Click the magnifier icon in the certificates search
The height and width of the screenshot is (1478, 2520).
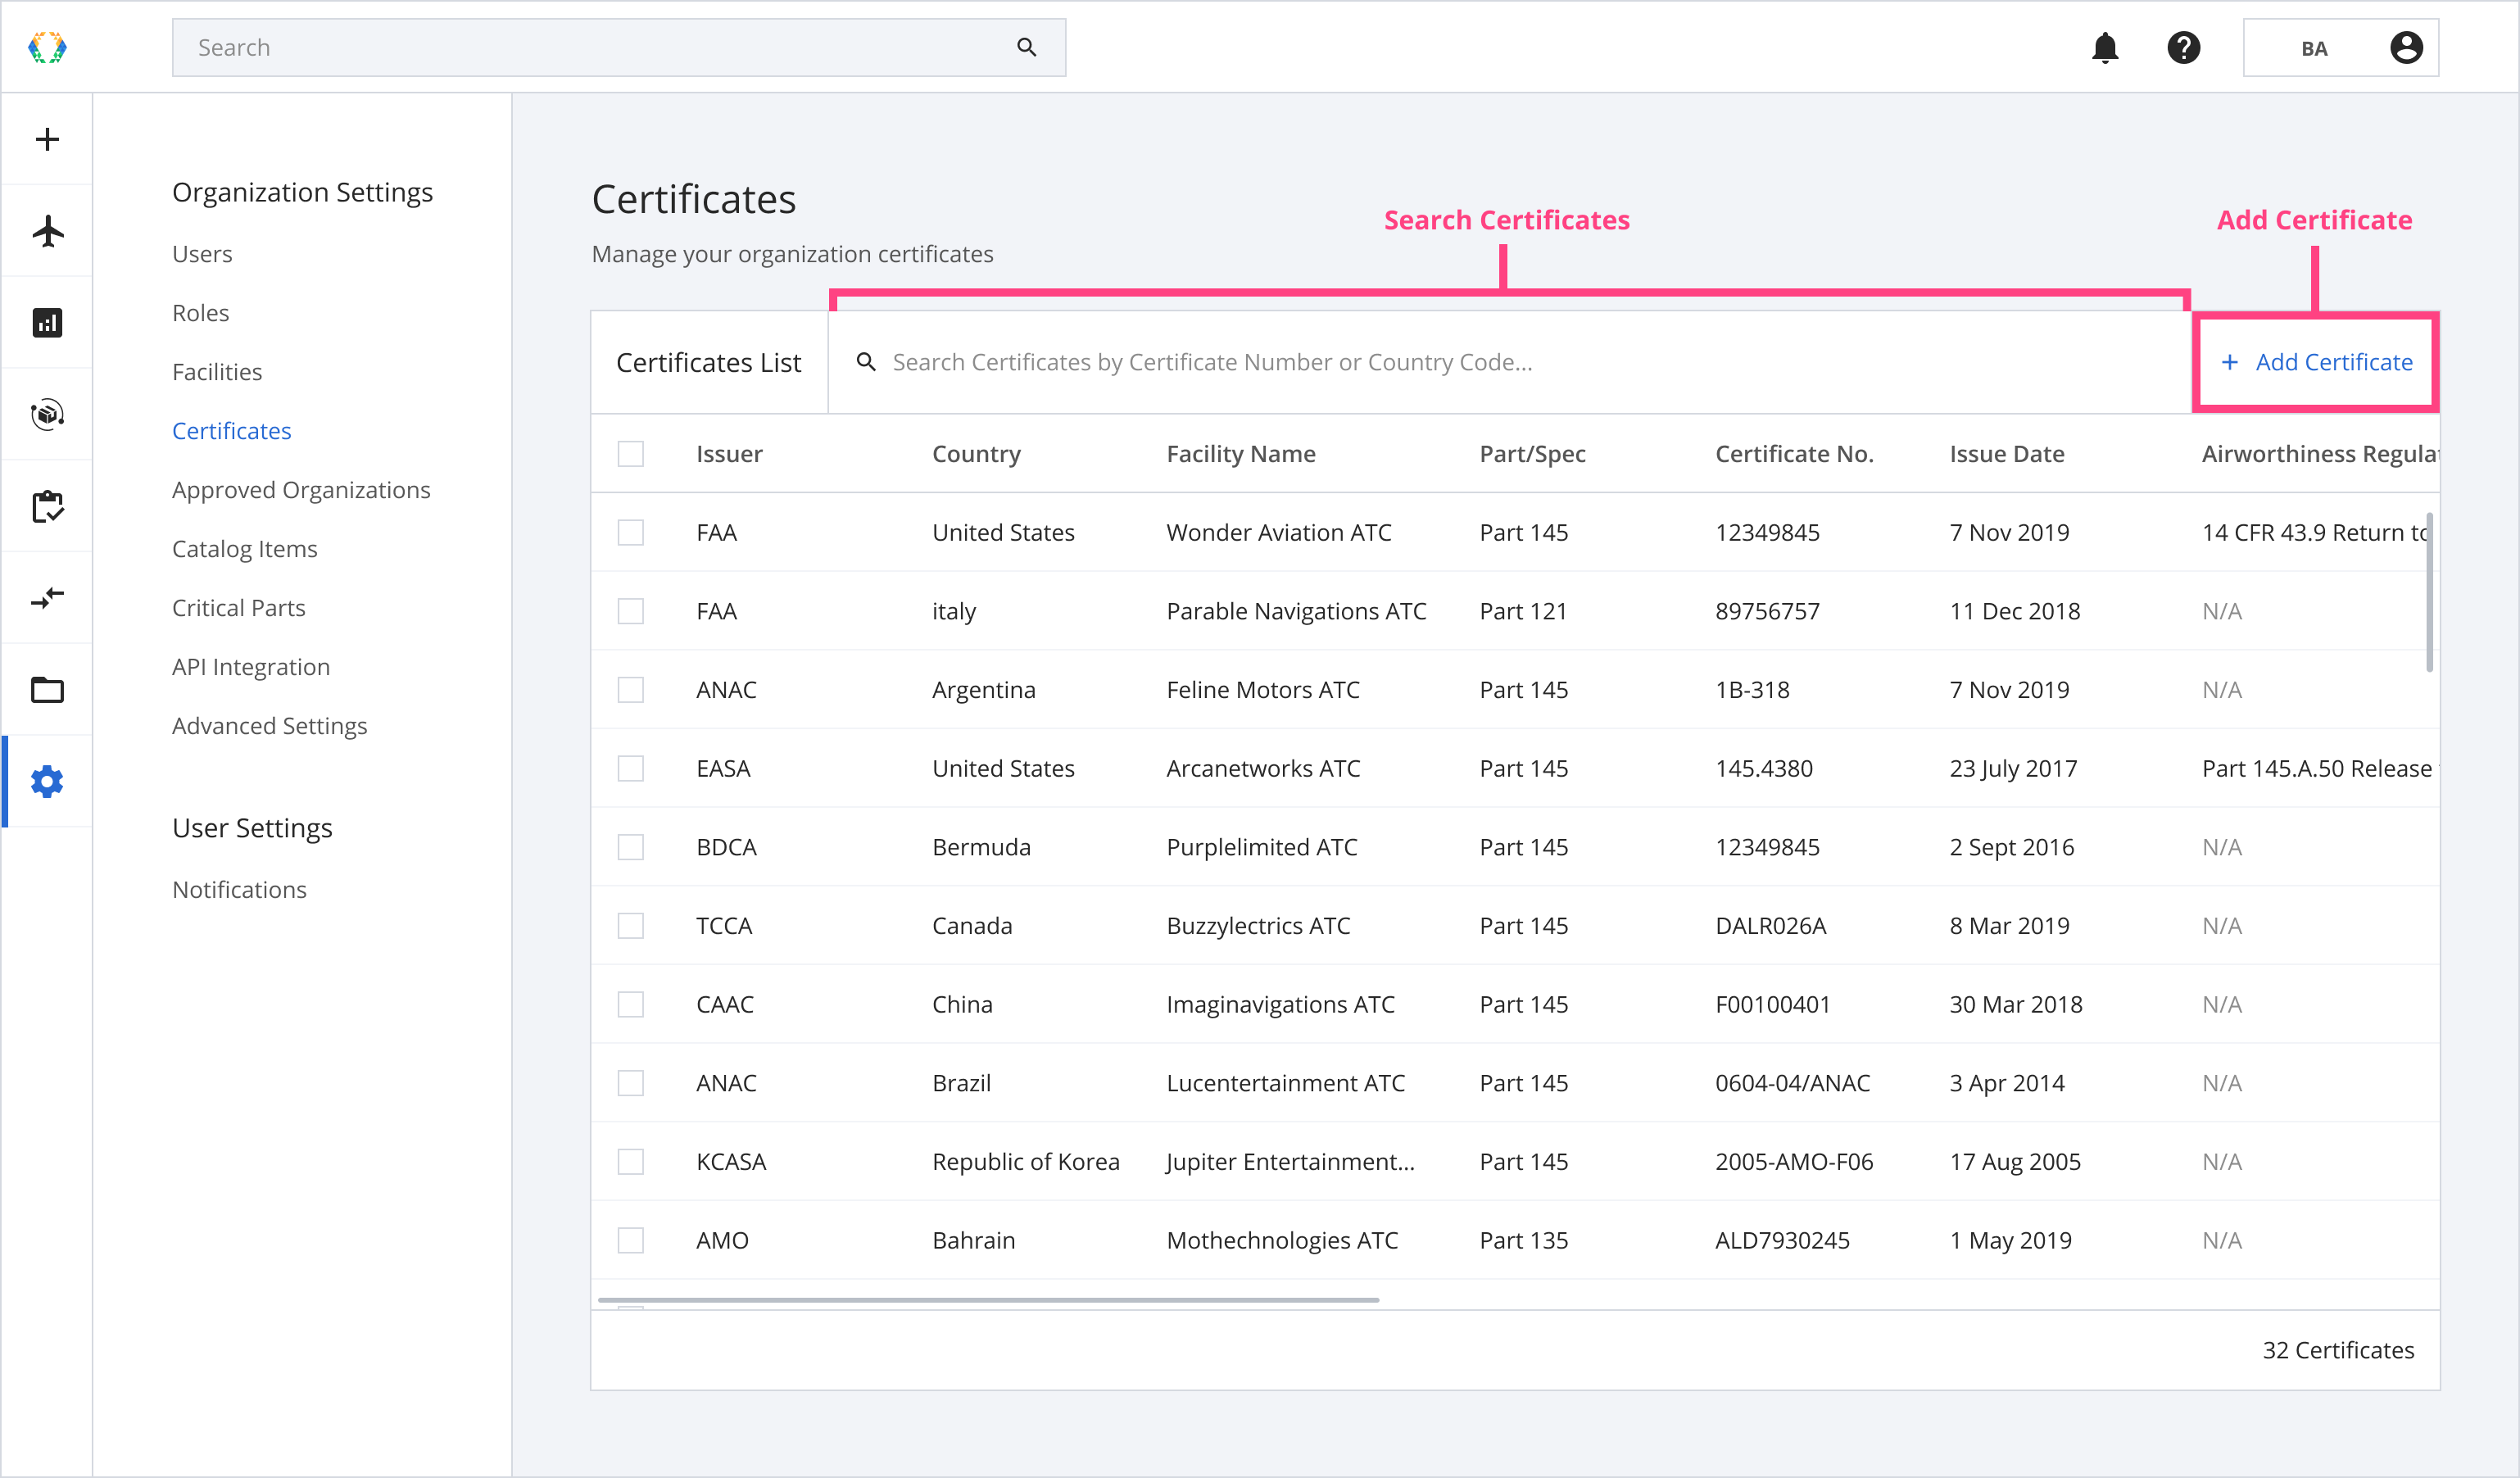[866, 362]
